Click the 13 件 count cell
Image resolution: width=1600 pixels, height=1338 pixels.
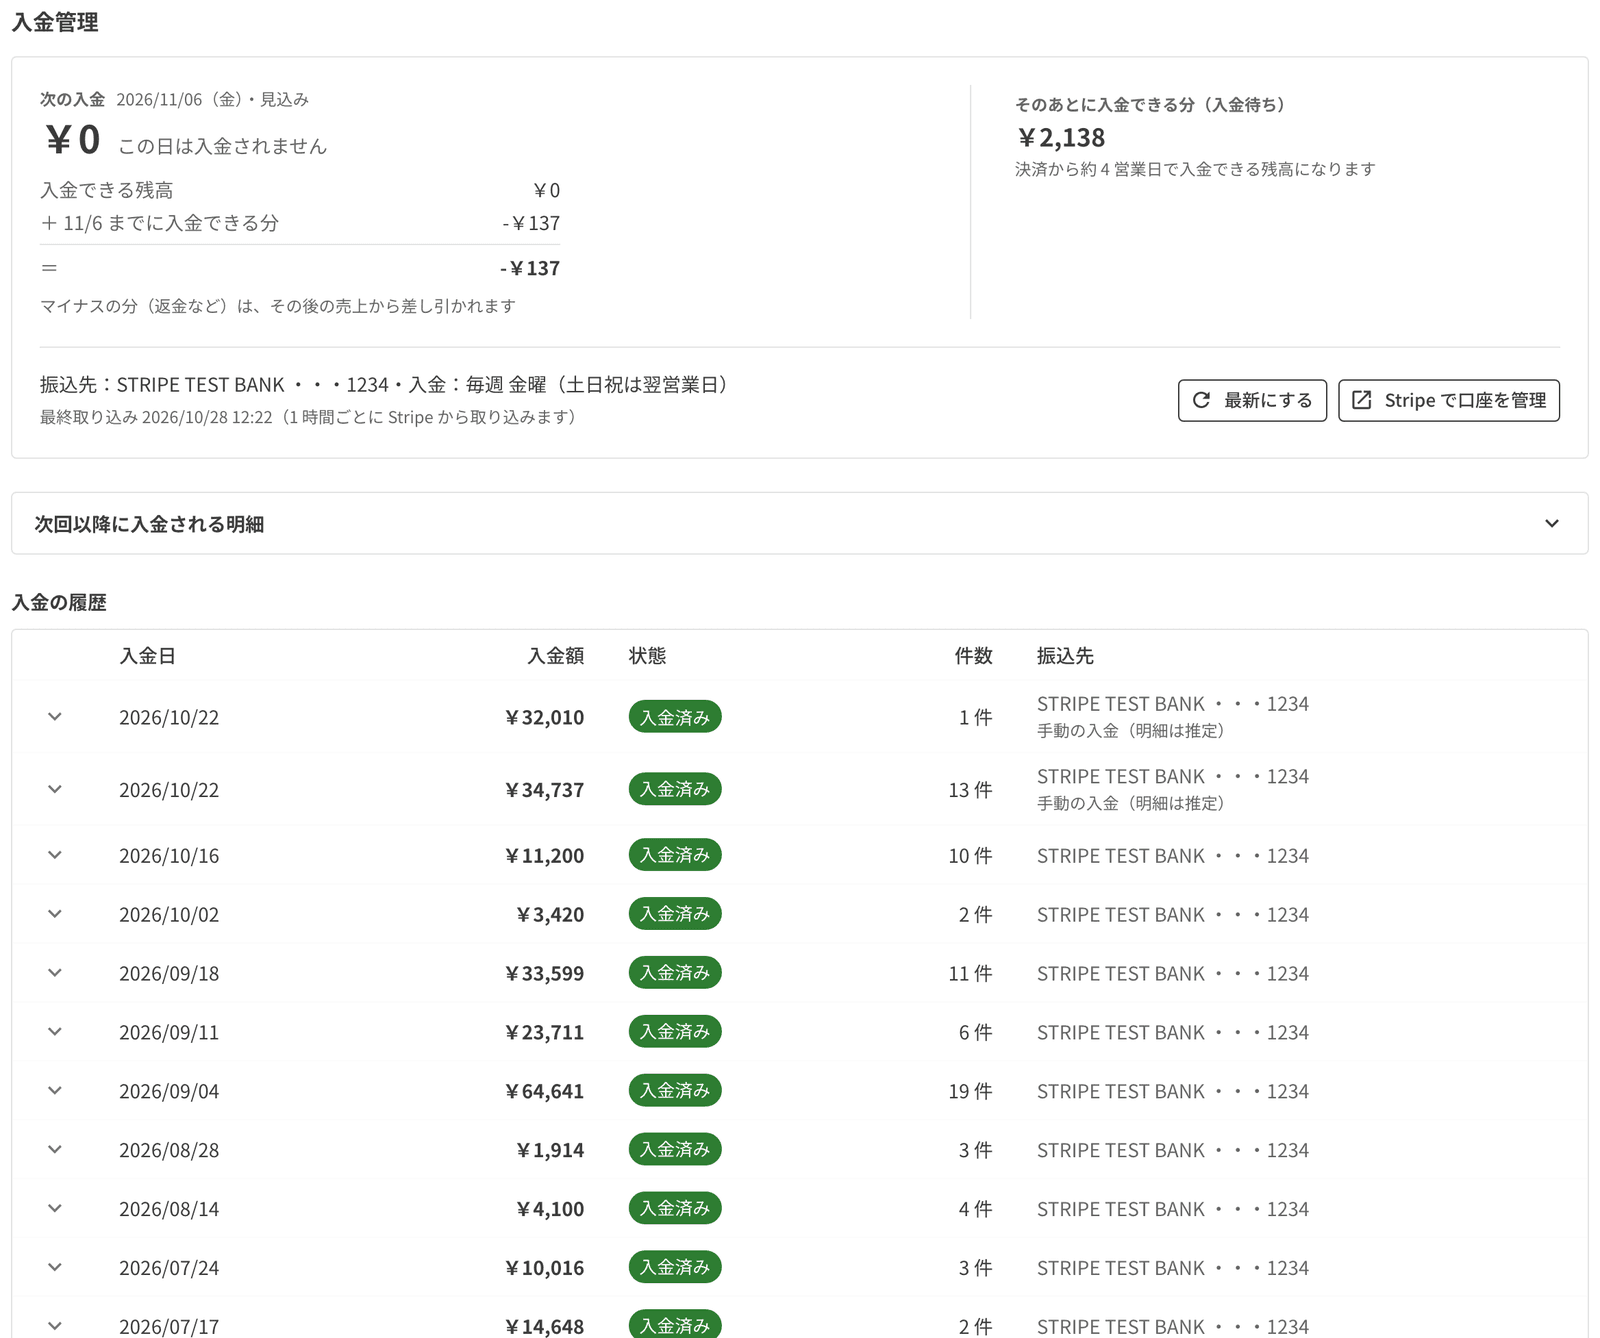[x=971, y=790]
